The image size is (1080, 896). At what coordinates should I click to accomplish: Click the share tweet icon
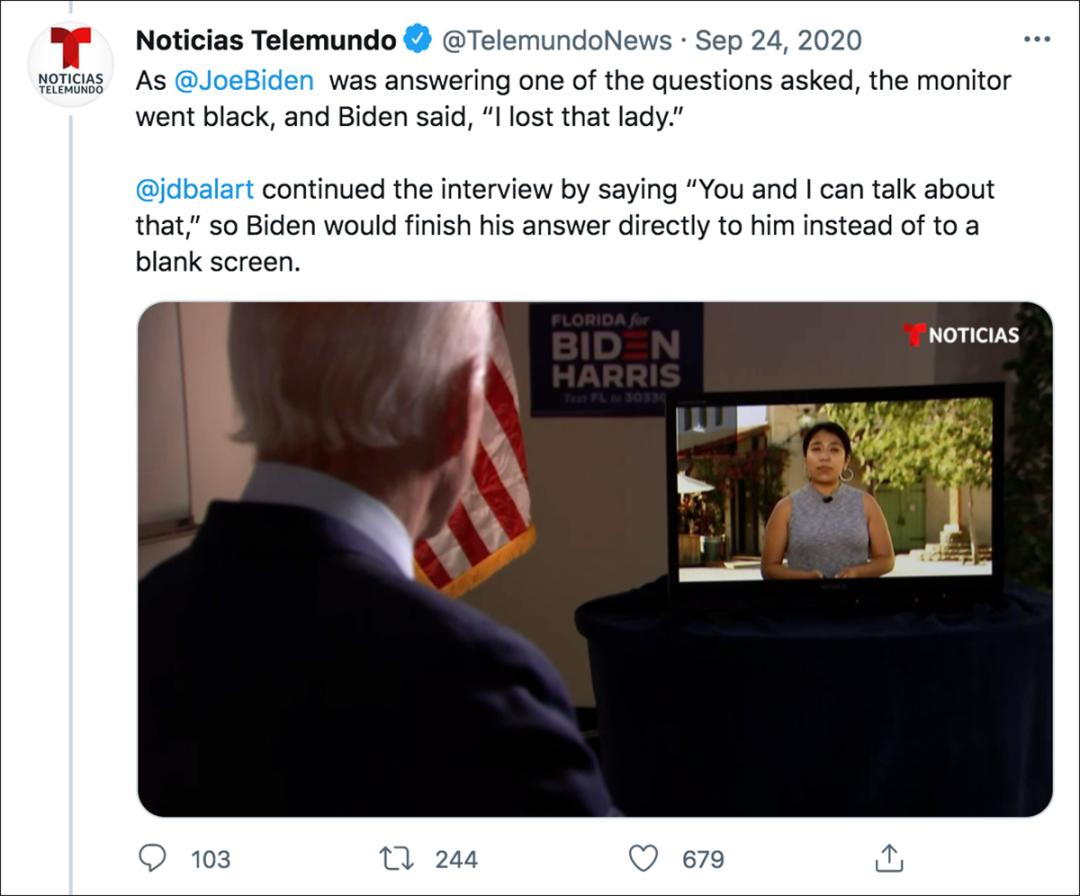pyautogui.click(x=889, y=858)
